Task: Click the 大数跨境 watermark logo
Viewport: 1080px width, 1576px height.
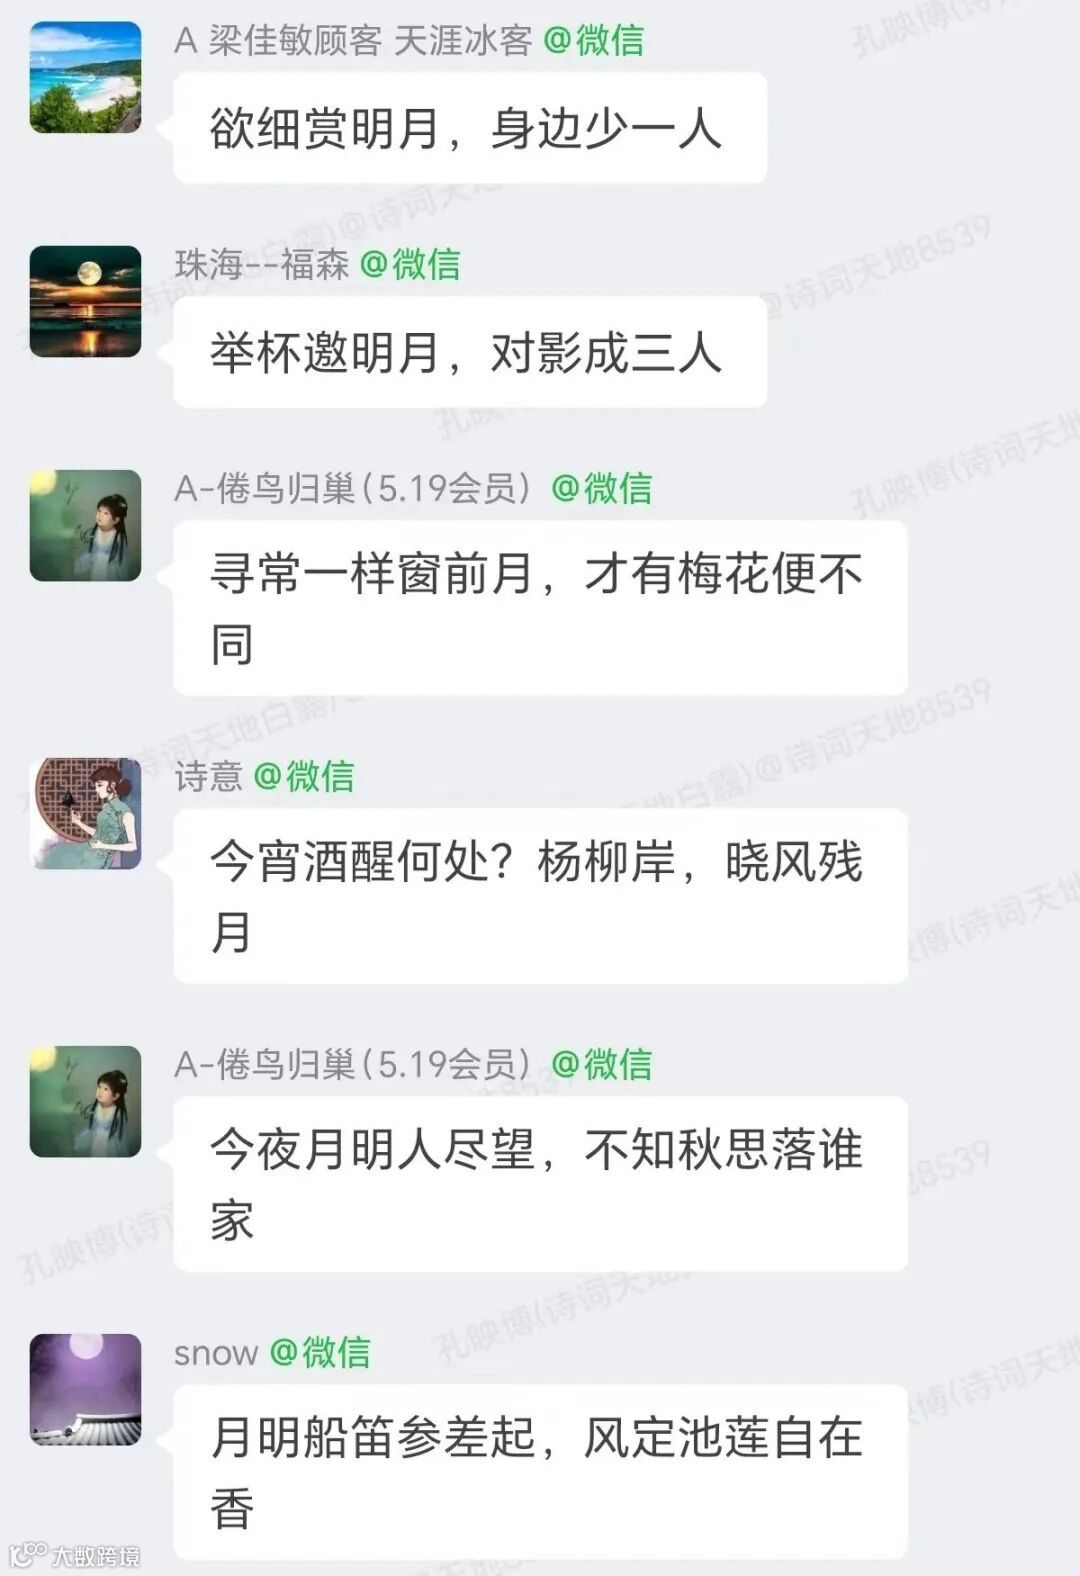Action: click(74, 1555)
